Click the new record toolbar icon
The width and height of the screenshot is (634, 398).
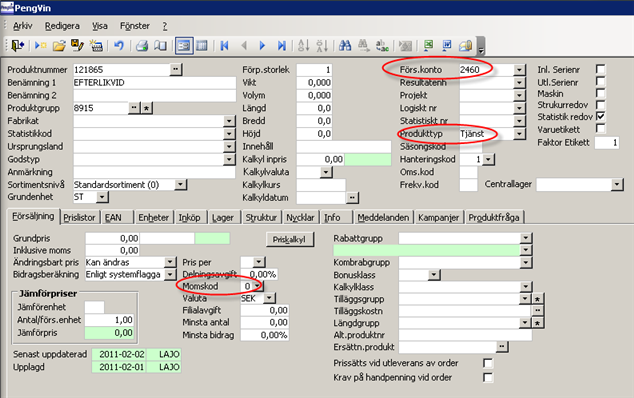point(40,45)
